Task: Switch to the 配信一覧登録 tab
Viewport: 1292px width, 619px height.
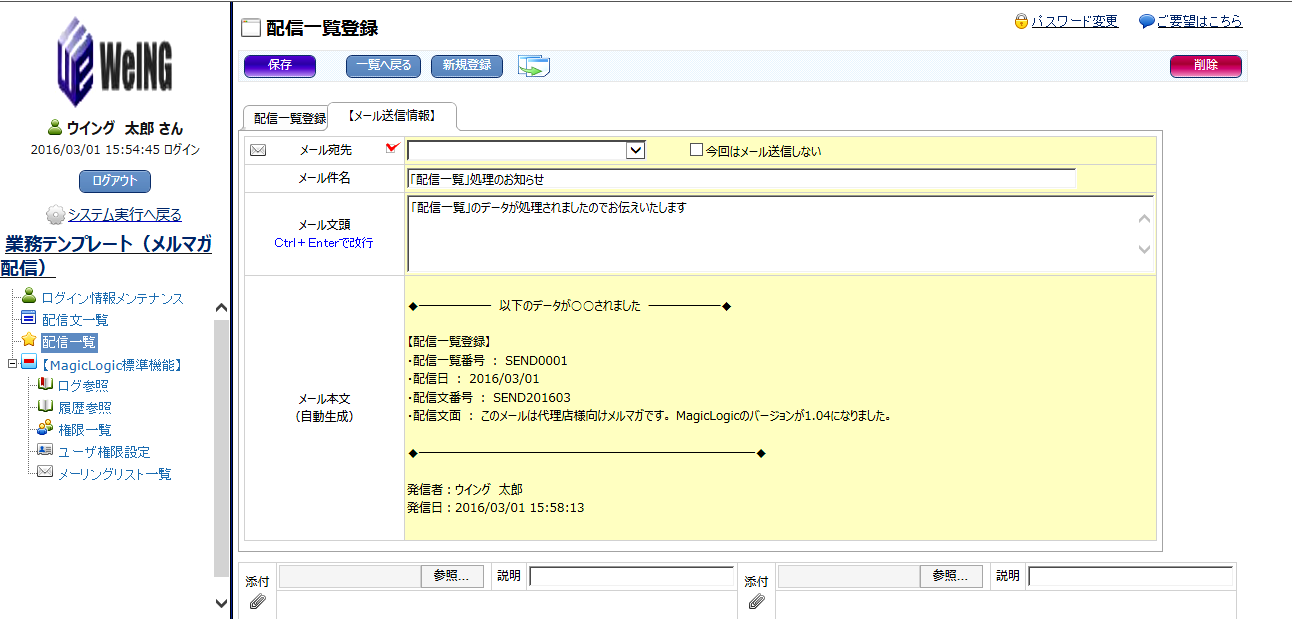Action: [x=288, y=118]
